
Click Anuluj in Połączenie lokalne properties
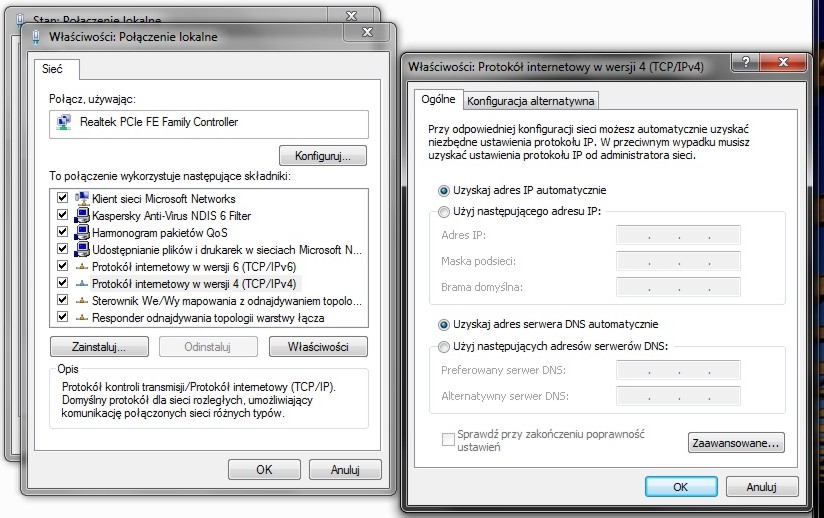coord(345,469)
